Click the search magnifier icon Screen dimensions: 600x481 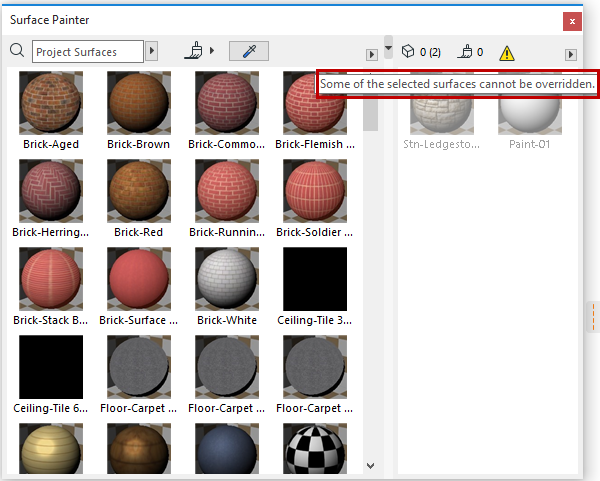click(x=17, y=51)
